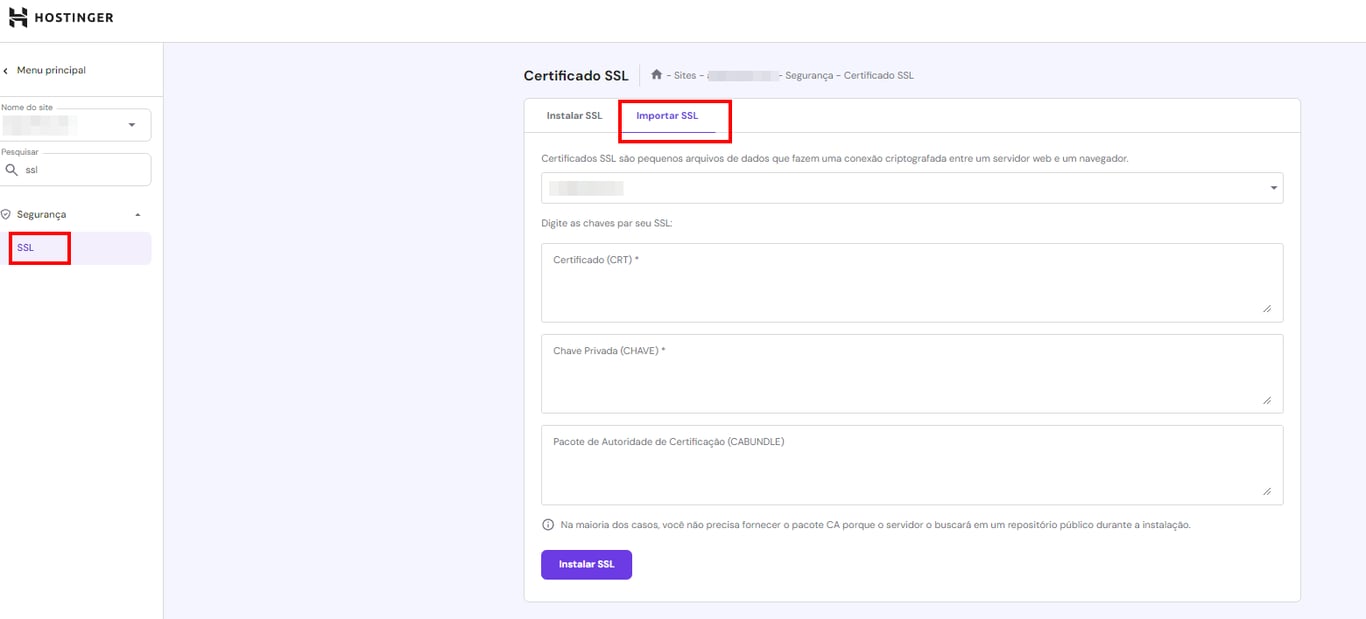Image resolution: width=1366 pixels, height=619 pixels.
Task: Click the Pesquisar search field
Action: 75,169
